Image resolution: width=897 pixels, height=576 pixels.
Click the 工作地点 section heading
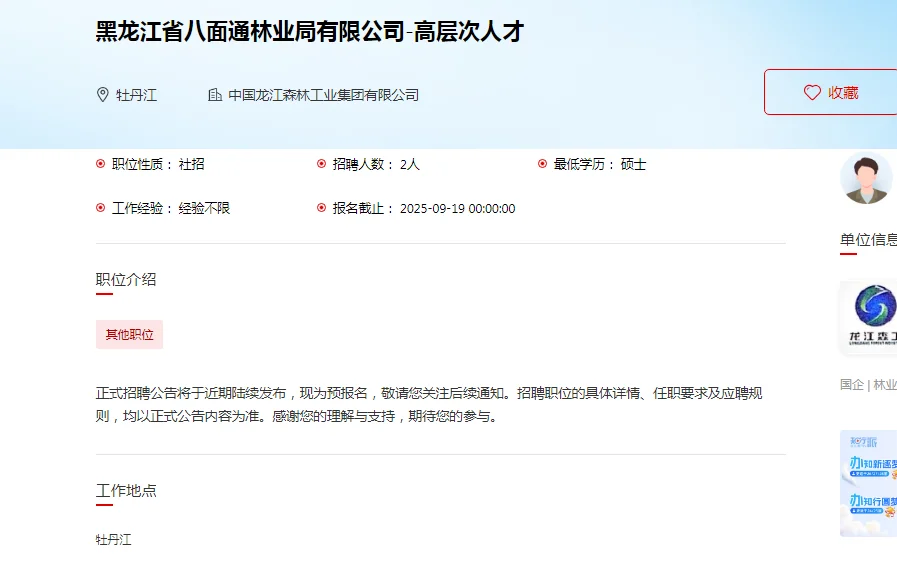(126, 491)
